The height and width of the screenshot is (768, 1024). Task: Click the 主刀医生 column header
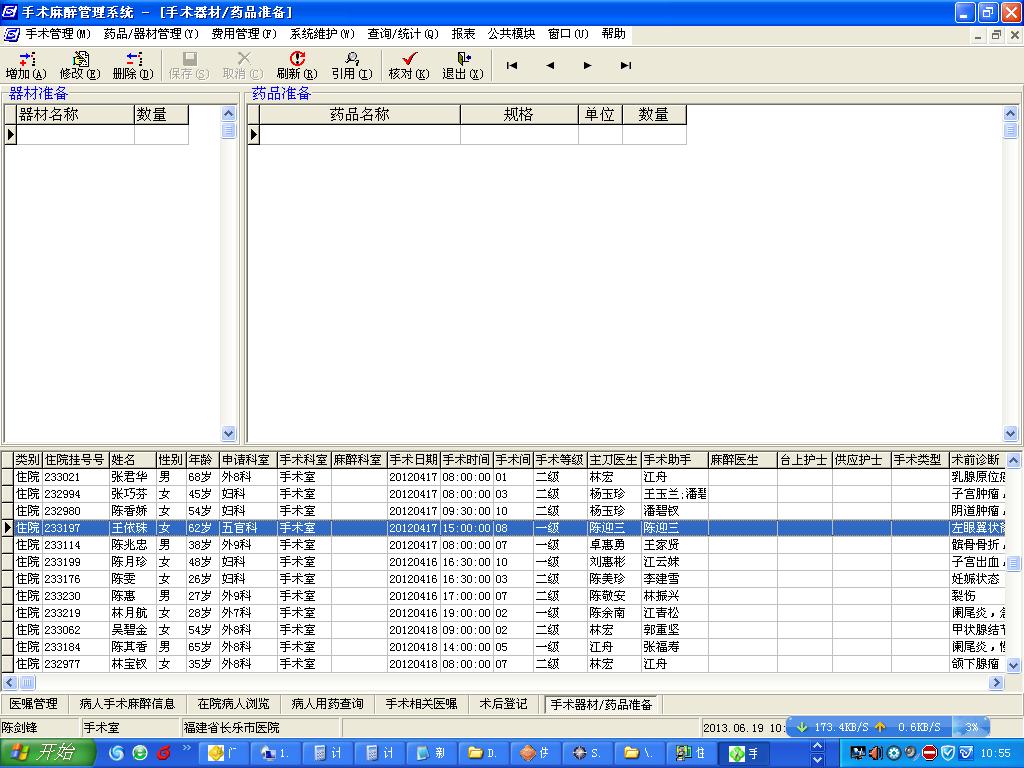click(614, 460)
